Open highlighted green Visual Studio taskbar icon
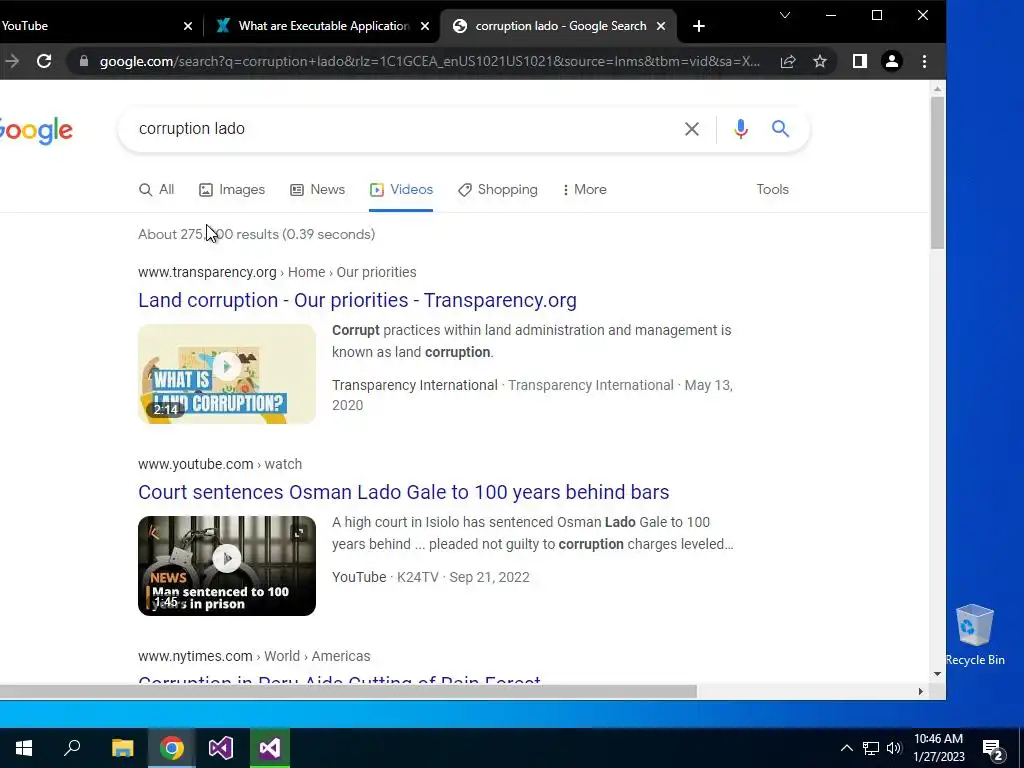The image size is (1024, 768). point(270,748)
